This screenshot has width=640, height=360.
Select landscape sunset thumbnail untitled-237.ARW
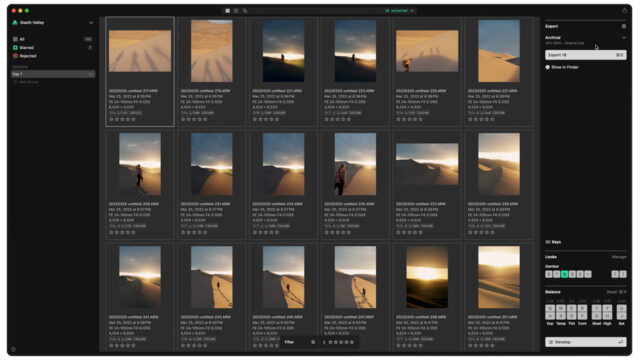(x=427, y=164)
